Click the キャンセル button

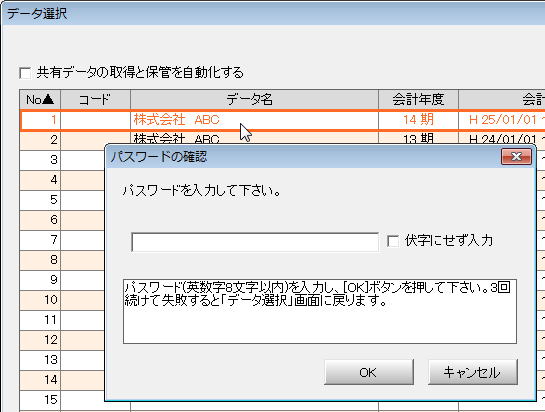(x=472, y=372)
